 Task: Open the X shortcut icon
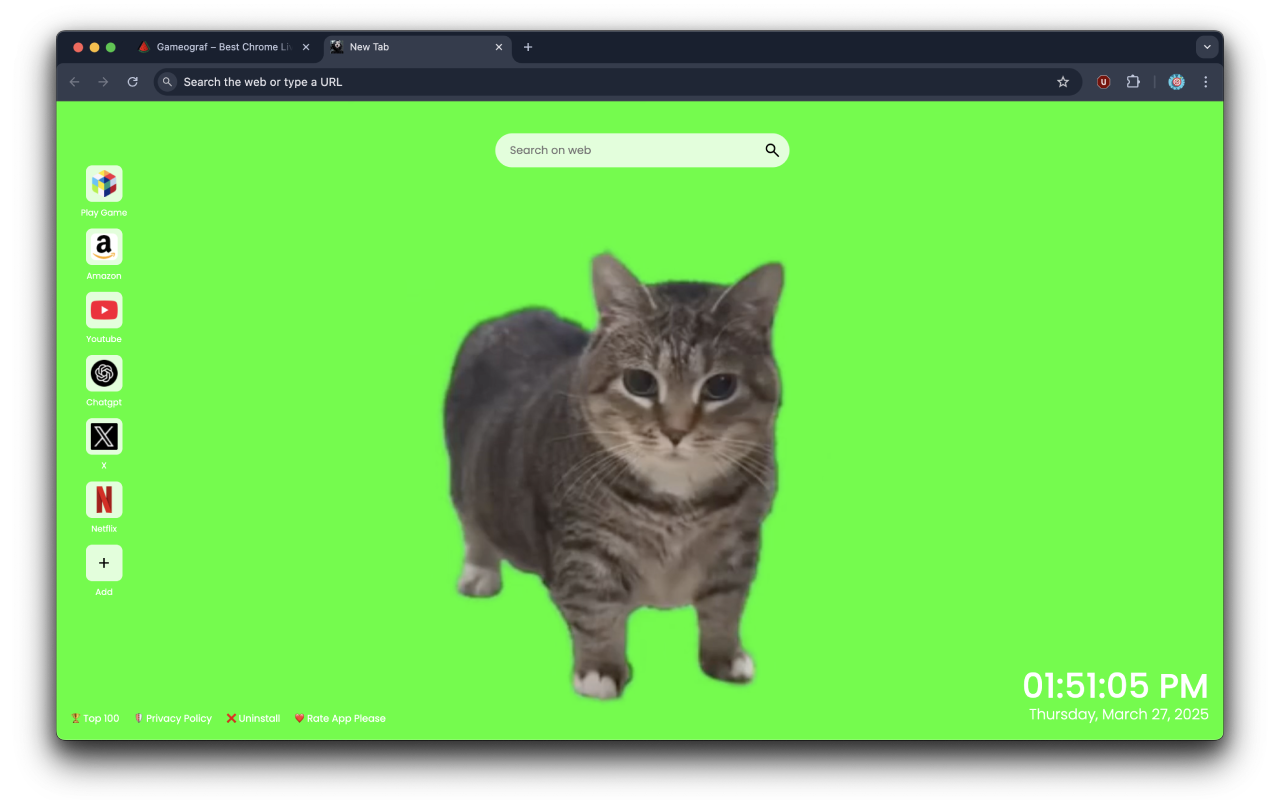(x=104, y=436)
